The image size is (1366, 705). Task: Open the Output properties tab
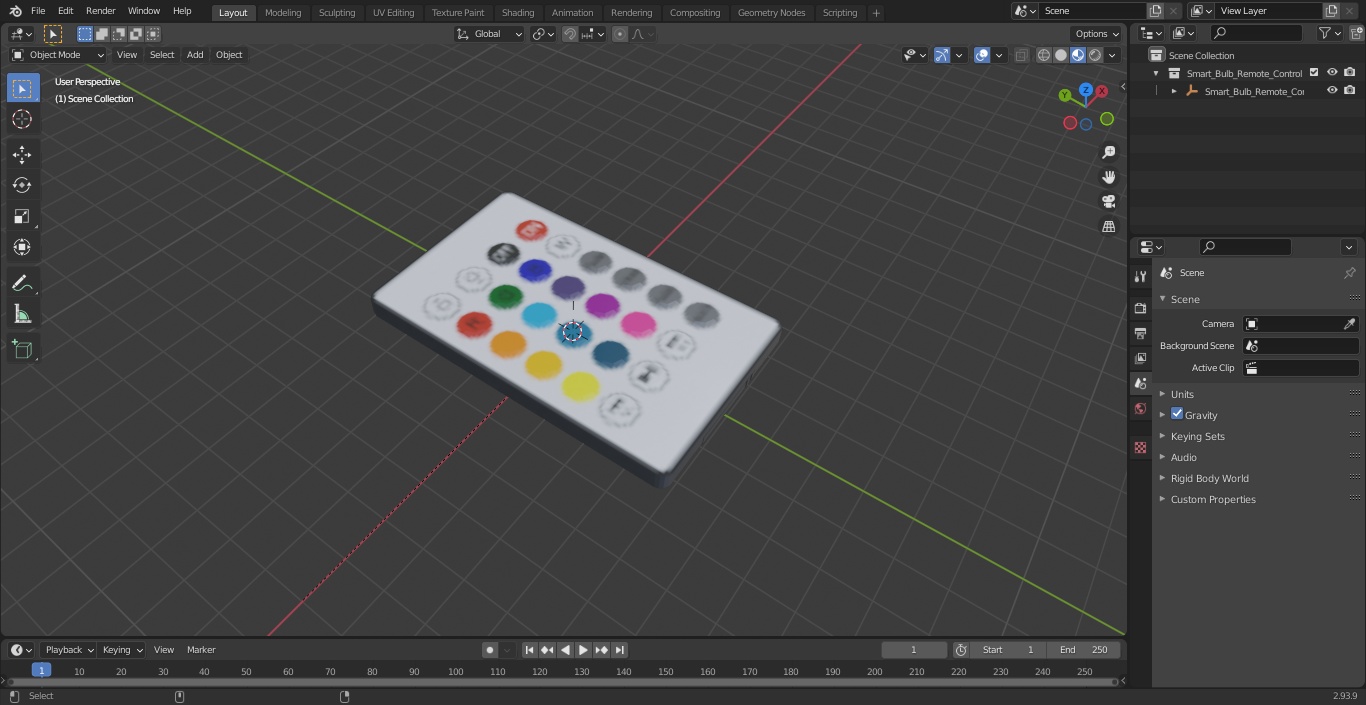1140,333
